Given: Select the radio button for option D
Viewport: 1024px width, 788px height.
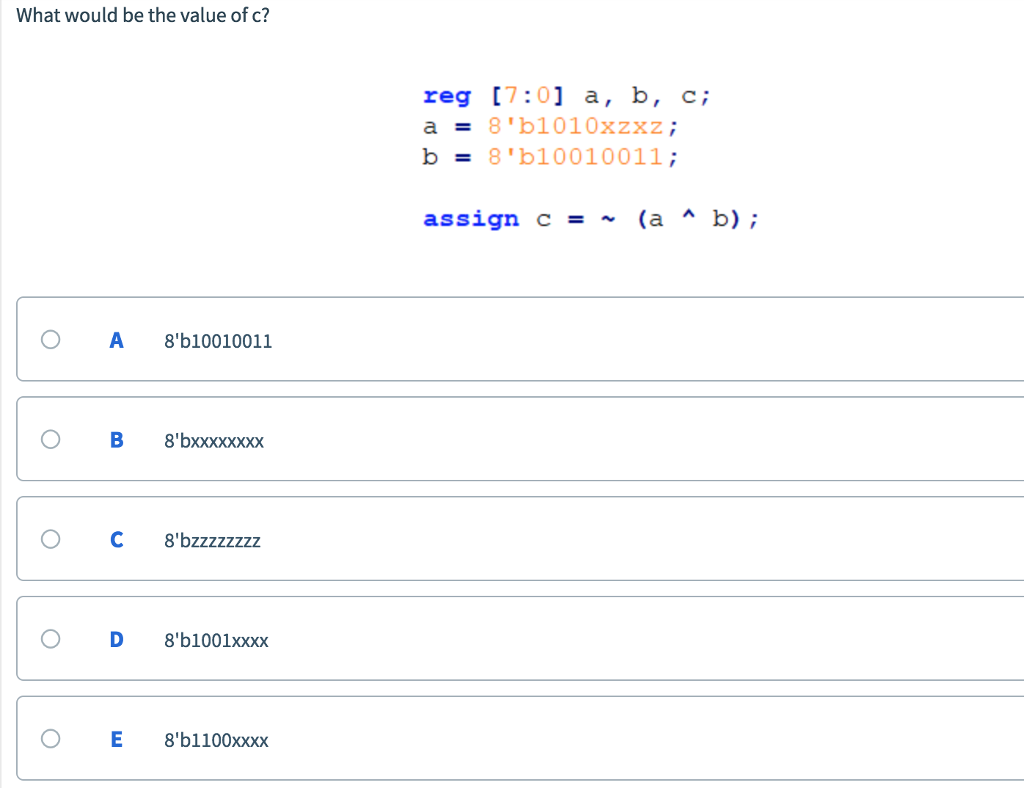Looking at the screenshot, I should click(50, 638).
